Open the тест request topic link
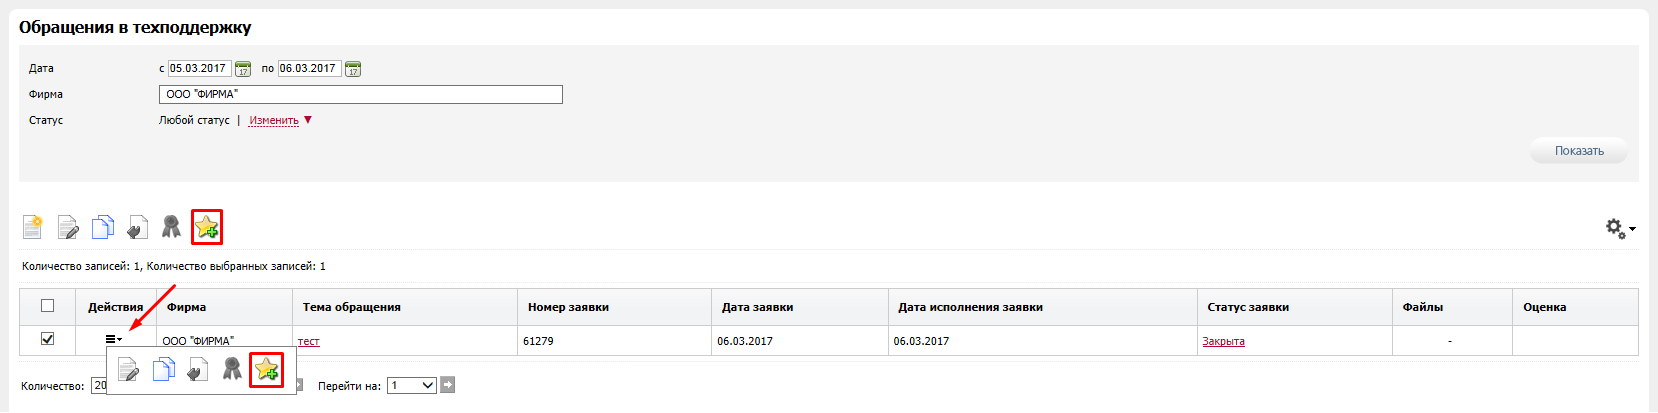Viewport: 1658px width, 413px height. click(309, 342)
